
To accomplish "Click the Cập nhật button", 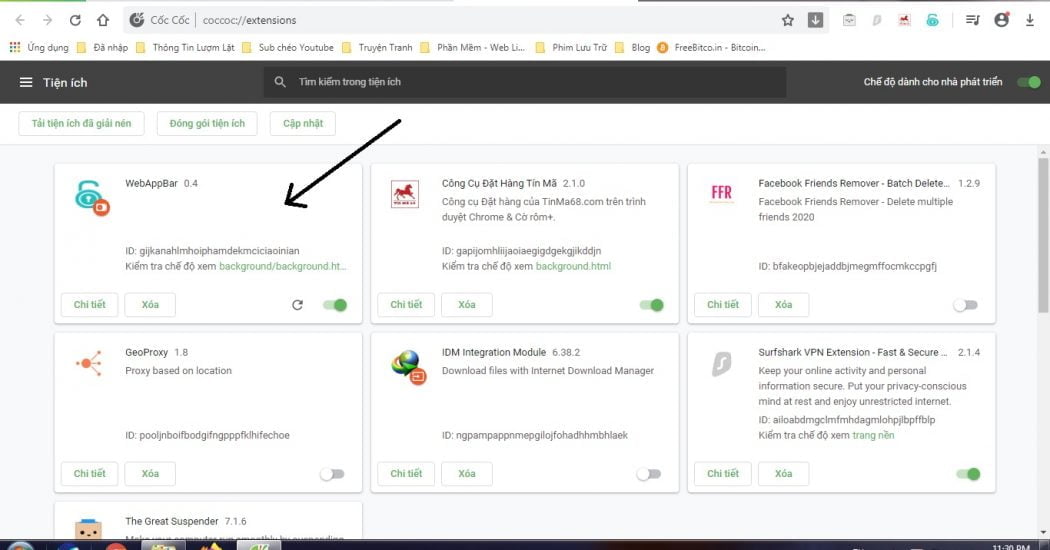I will tap(303, 123).
